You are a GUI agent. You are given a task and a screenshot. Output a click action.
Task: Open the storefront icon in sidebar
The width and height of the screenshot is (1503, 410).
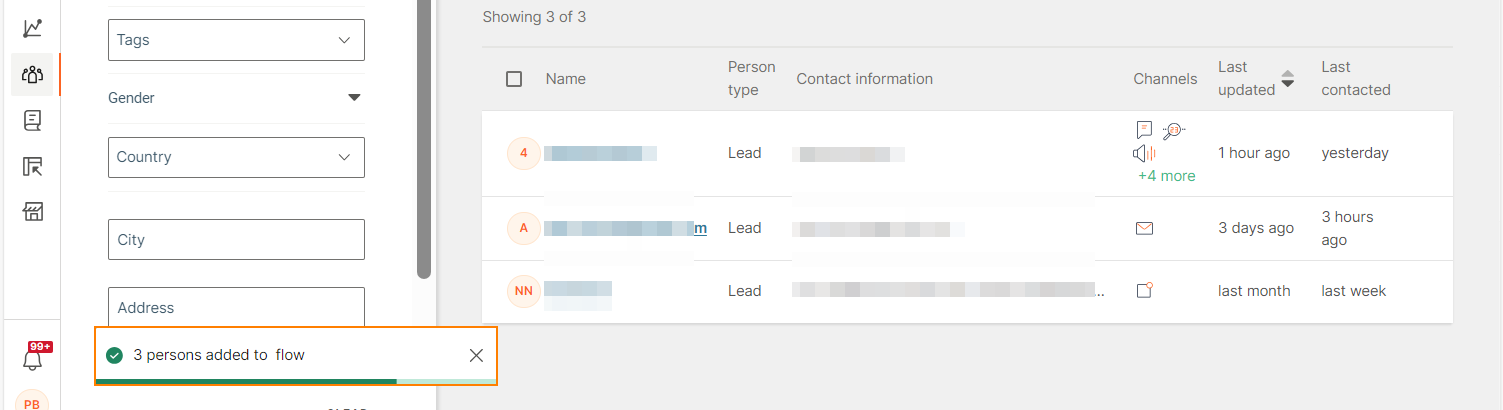pyautogui.click(x=32, y=211)
